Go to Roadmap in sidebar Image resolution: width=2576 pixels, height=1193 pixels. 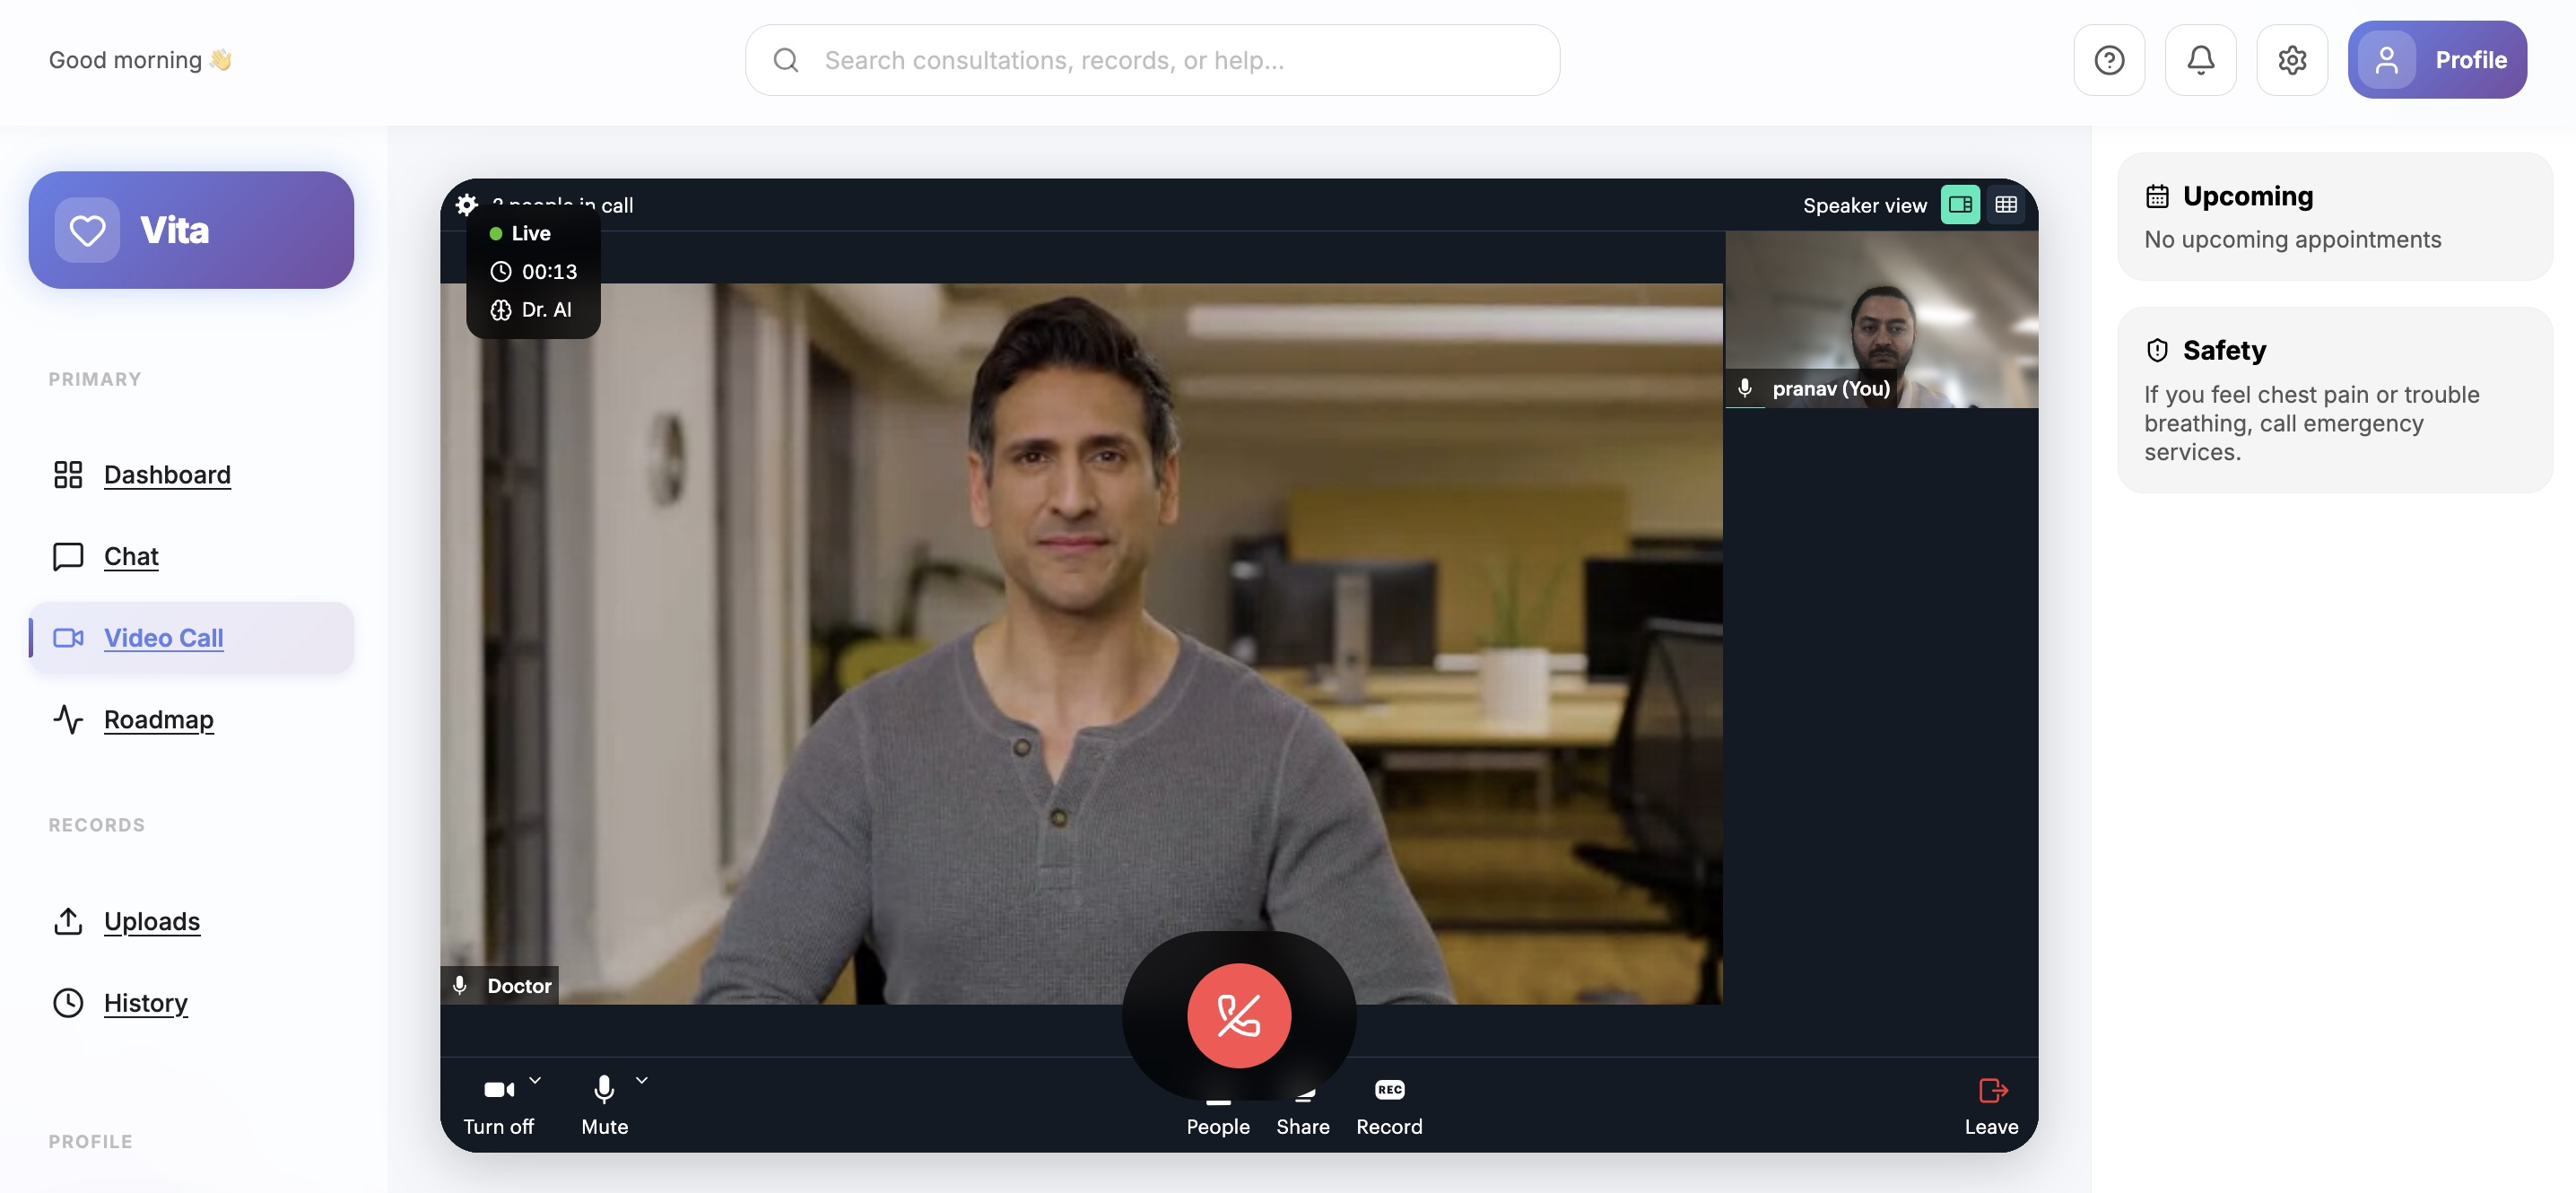pyautogui.click(x=158, y=720)
